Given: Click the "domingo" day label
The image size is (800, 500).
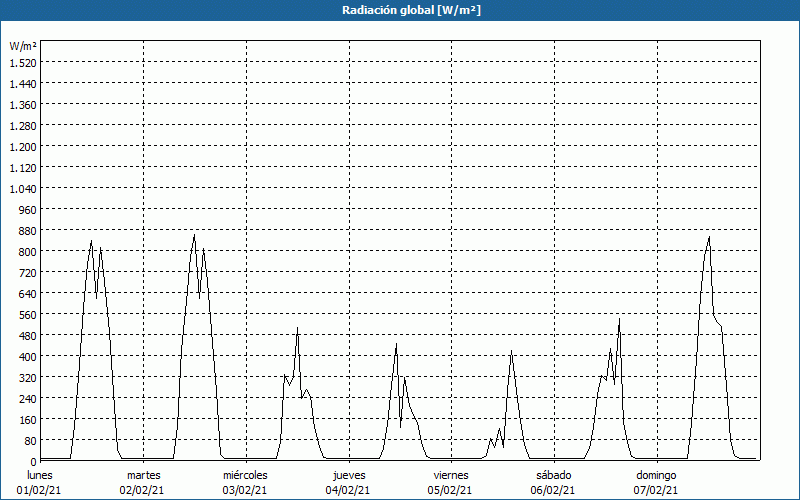Looking at the screenshot, I should tap(656, 475).
